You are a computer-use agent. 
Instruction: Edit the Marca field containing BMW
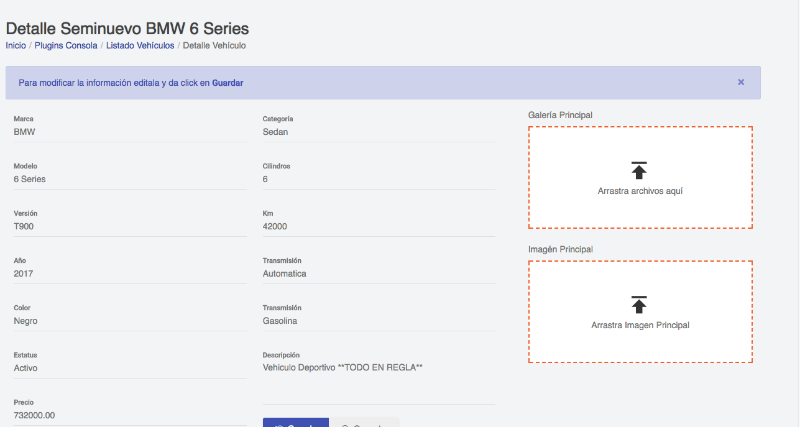click(130, 132)
